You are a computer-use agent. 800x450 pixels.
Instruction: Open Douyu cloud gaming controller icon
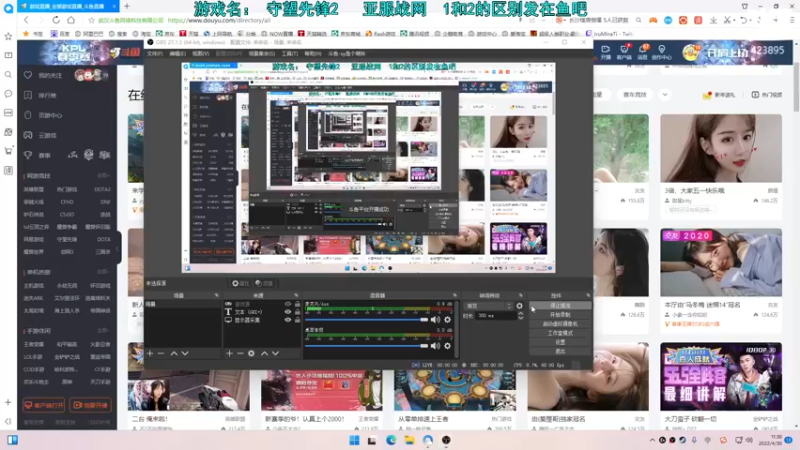click(x=28, y=135)
